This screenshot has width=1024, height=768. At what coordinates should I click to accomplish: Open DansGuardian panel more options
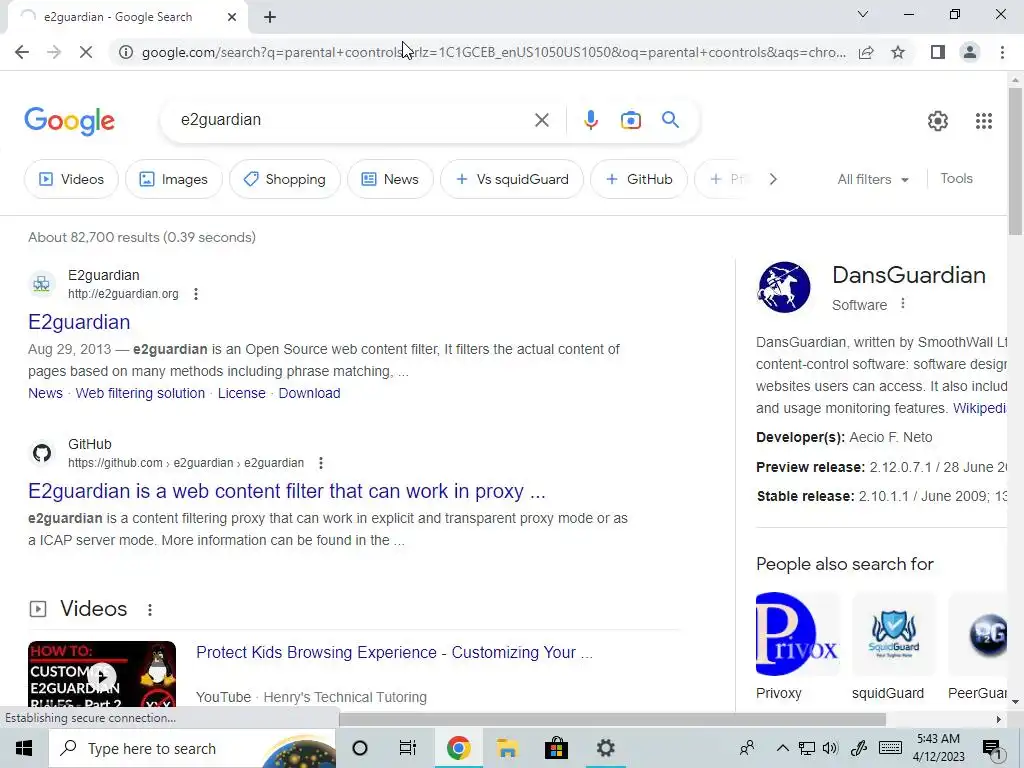[x=903, y=304]
